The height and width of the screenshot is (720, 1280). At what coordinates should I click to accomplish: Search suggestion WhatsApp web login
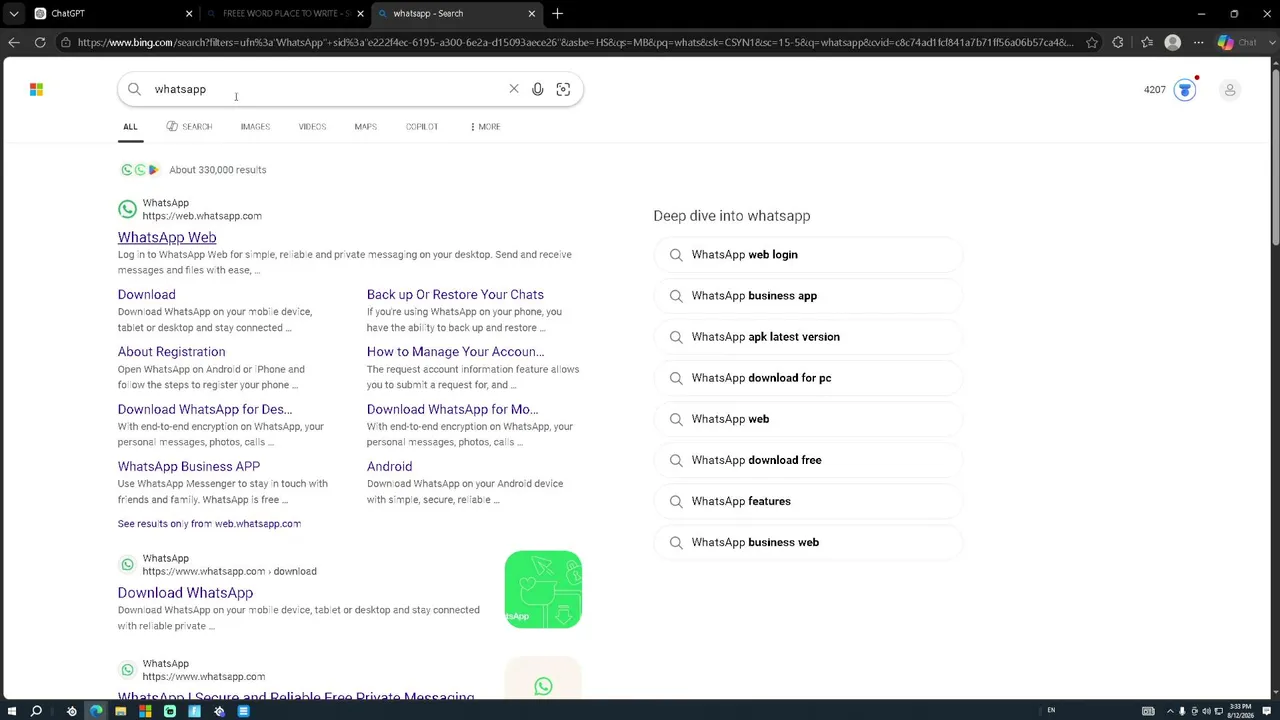808,255
